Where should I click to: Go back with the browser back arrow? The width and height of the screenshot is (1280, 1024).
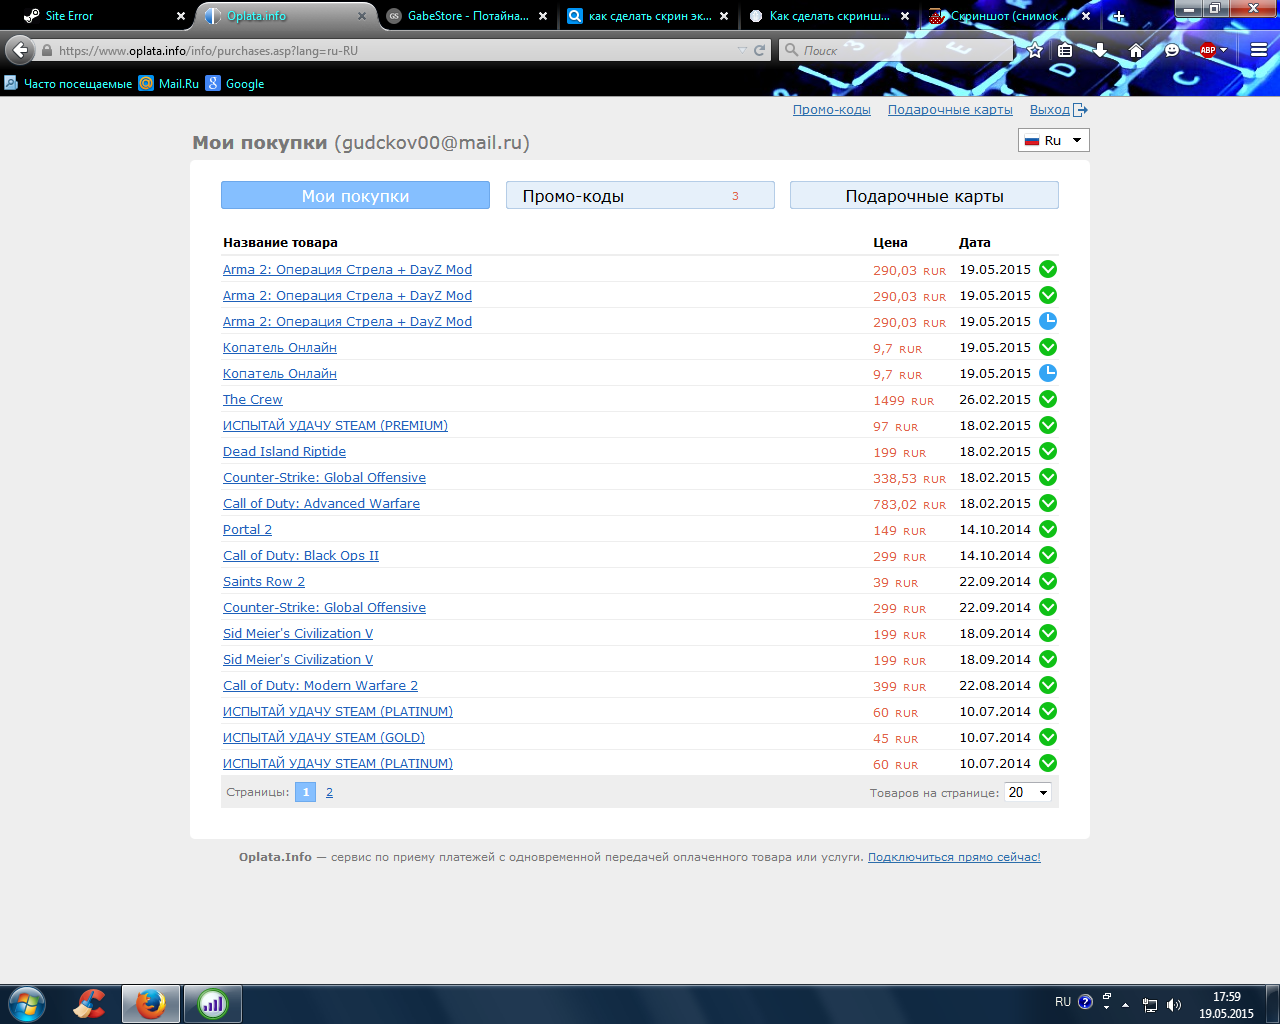[x=20, y=50]
